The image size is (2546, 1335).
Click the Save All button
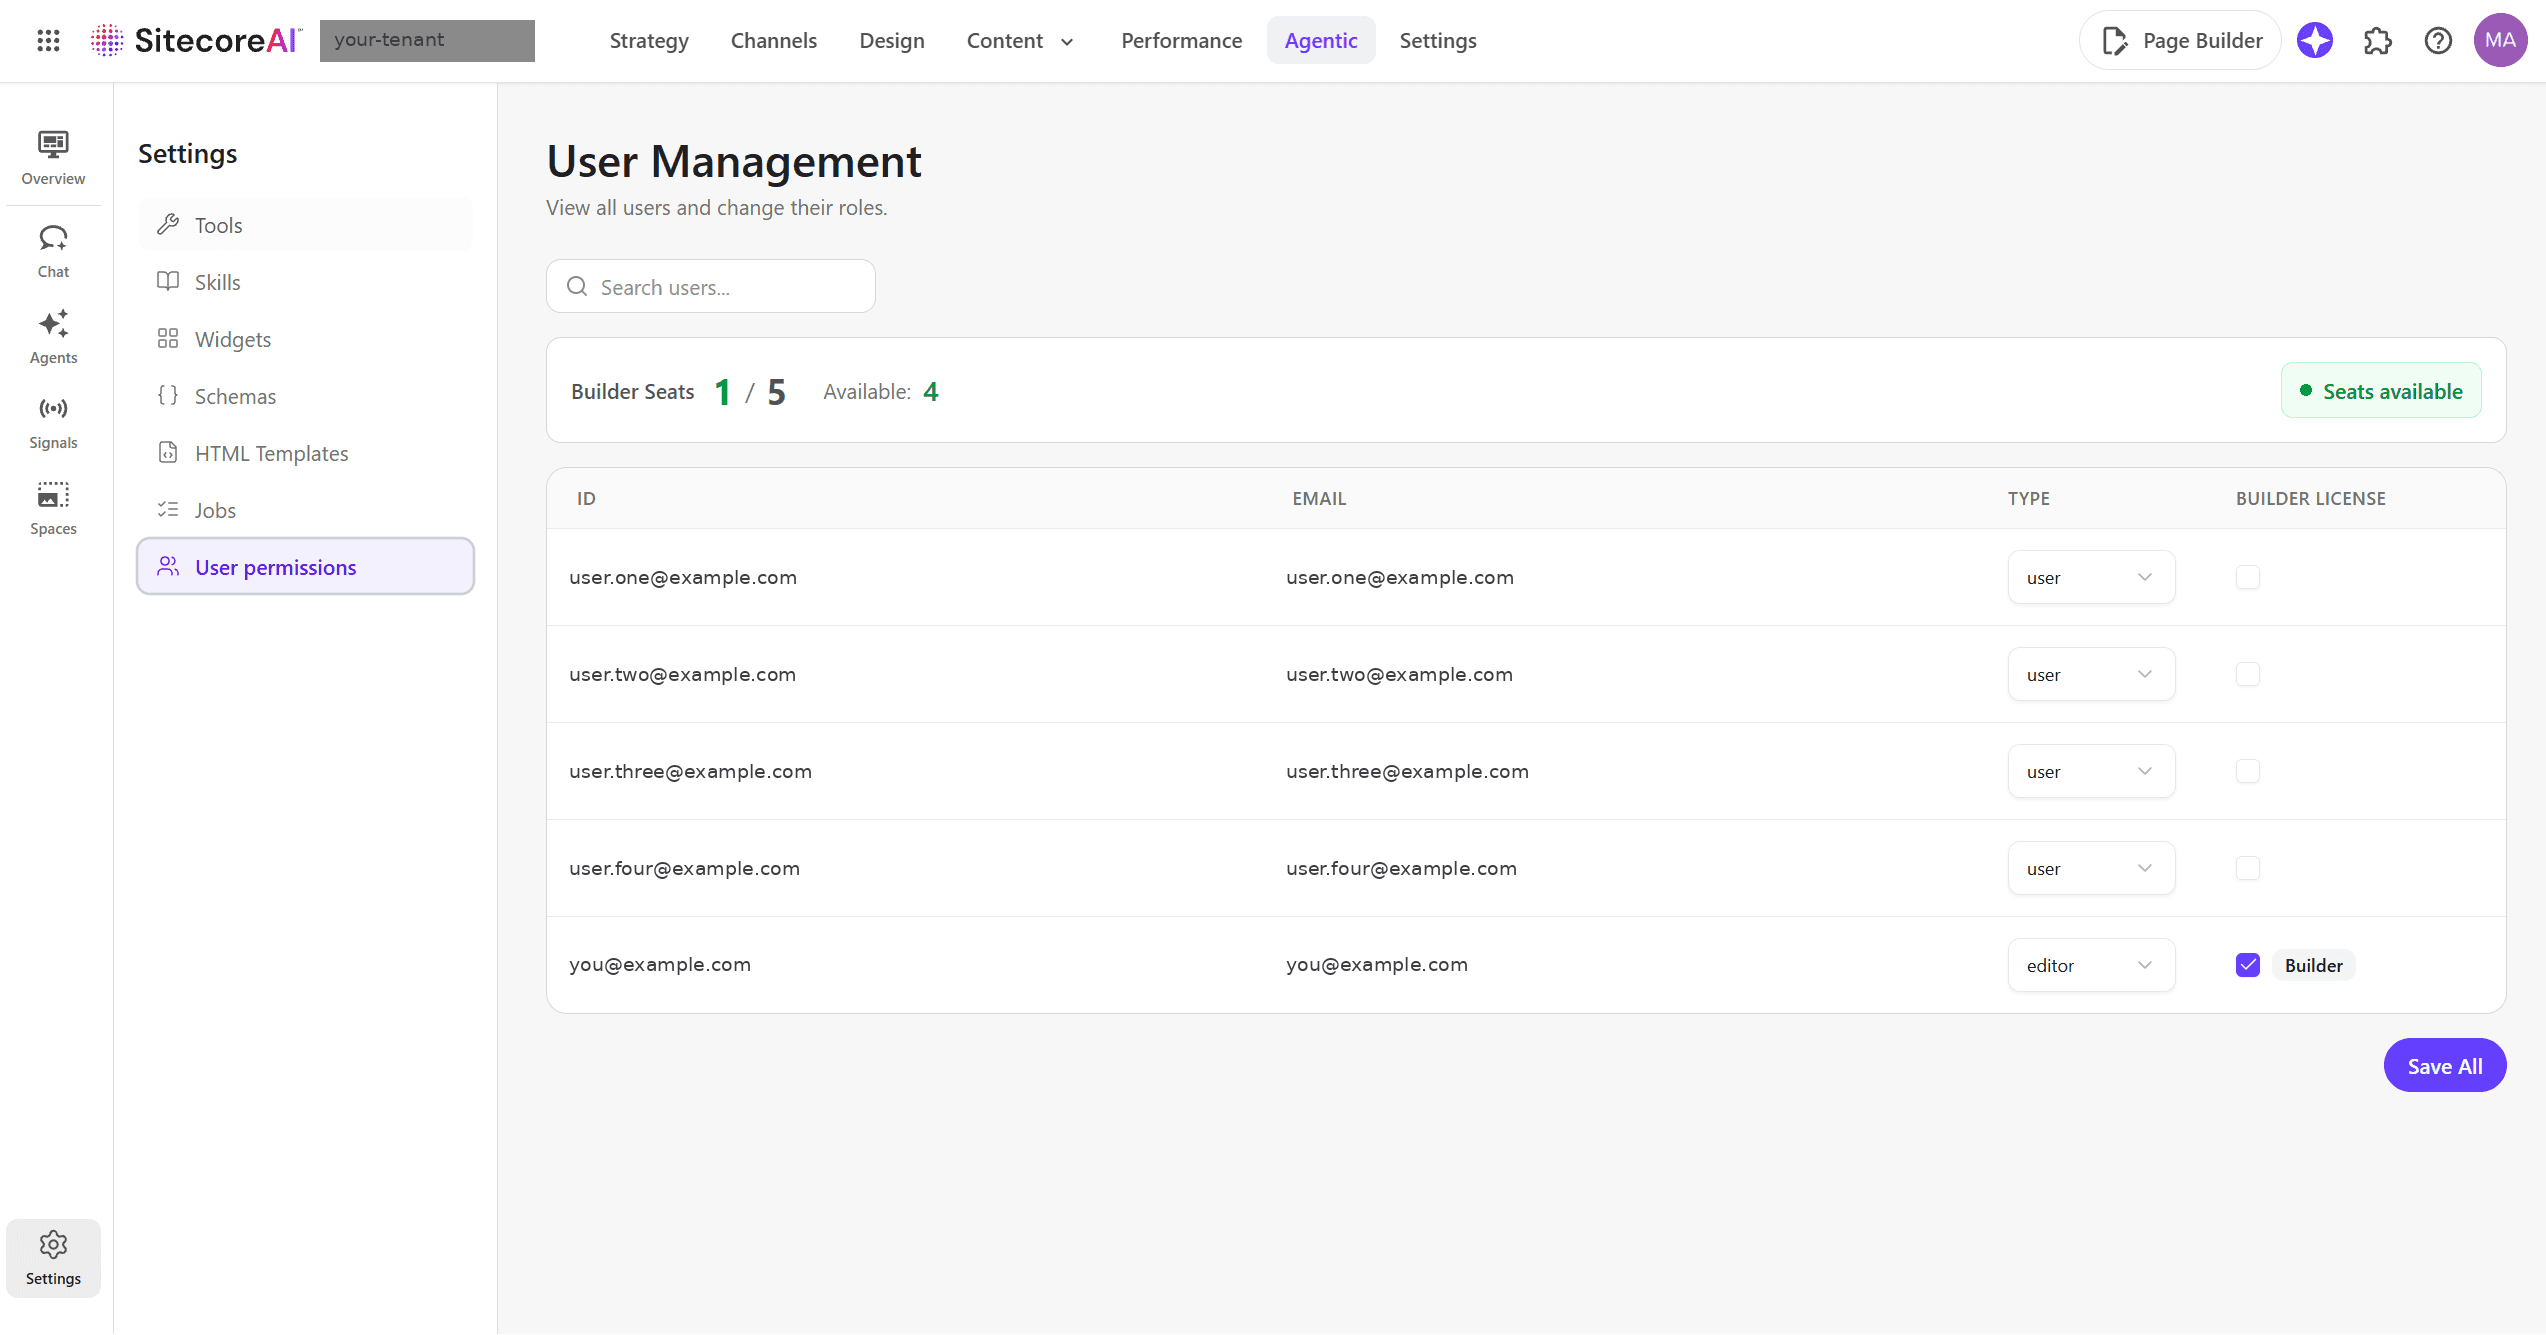tap(2444, 1065)
